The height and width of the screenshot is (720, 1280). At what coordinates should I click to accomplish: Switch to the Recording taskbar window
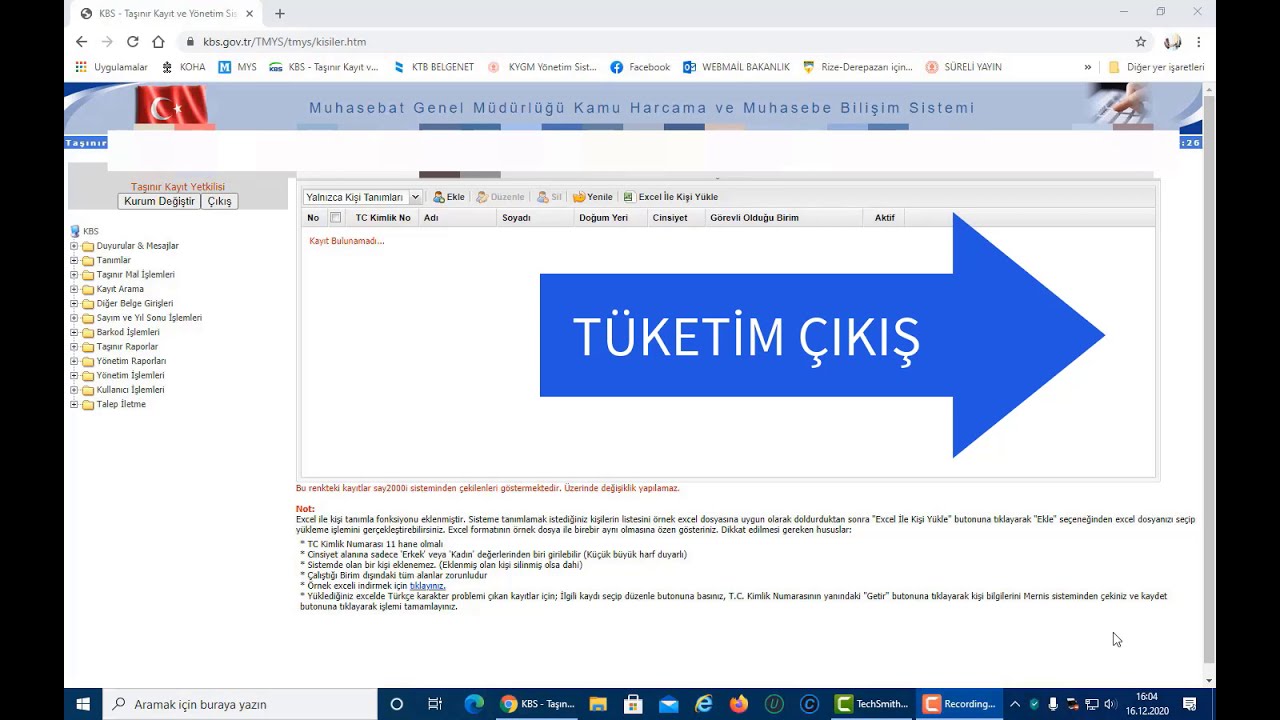pyautogui.click(x=959, y=704)
